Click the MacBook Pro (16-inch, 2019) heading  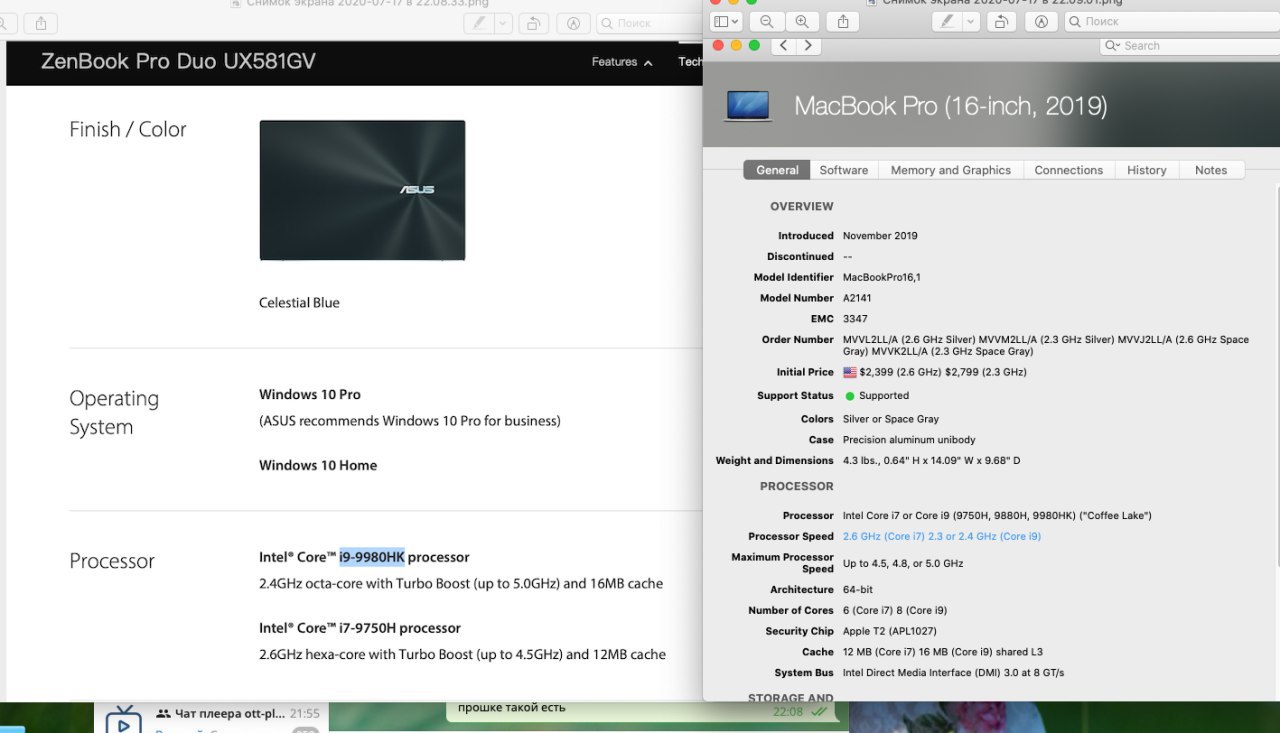(950, 106)
